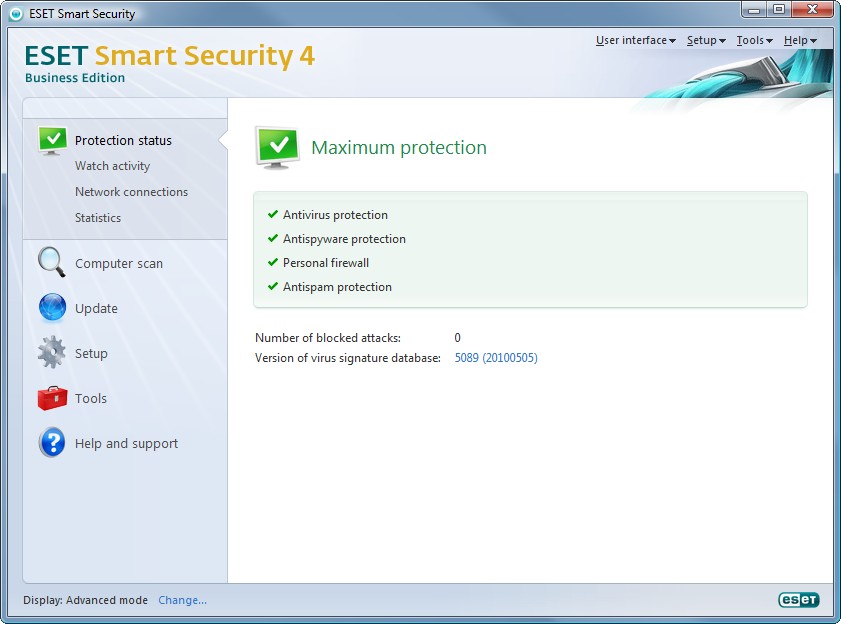Go to Computer scan section
This screenshot has width=841, height=624.
pos(119,263)
